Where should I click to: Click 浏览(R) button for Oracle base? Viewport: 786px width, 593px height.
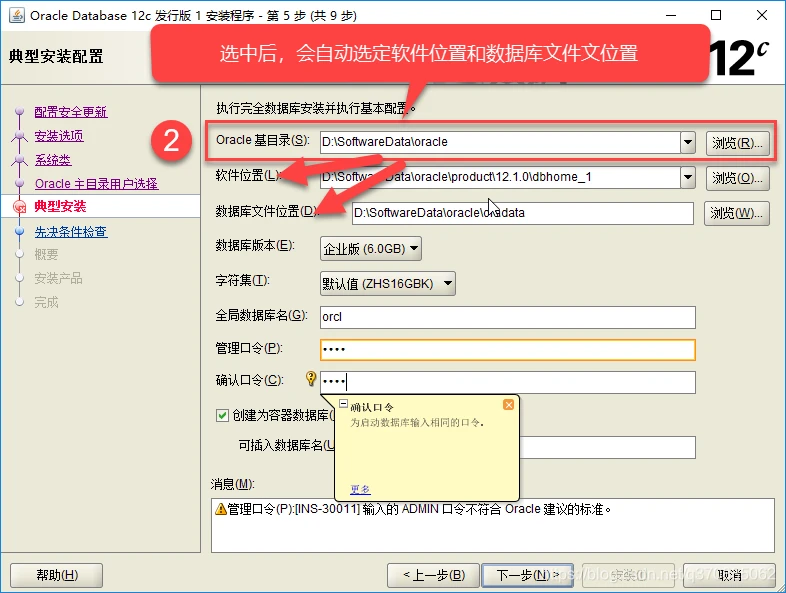click(x=738, y=142)
